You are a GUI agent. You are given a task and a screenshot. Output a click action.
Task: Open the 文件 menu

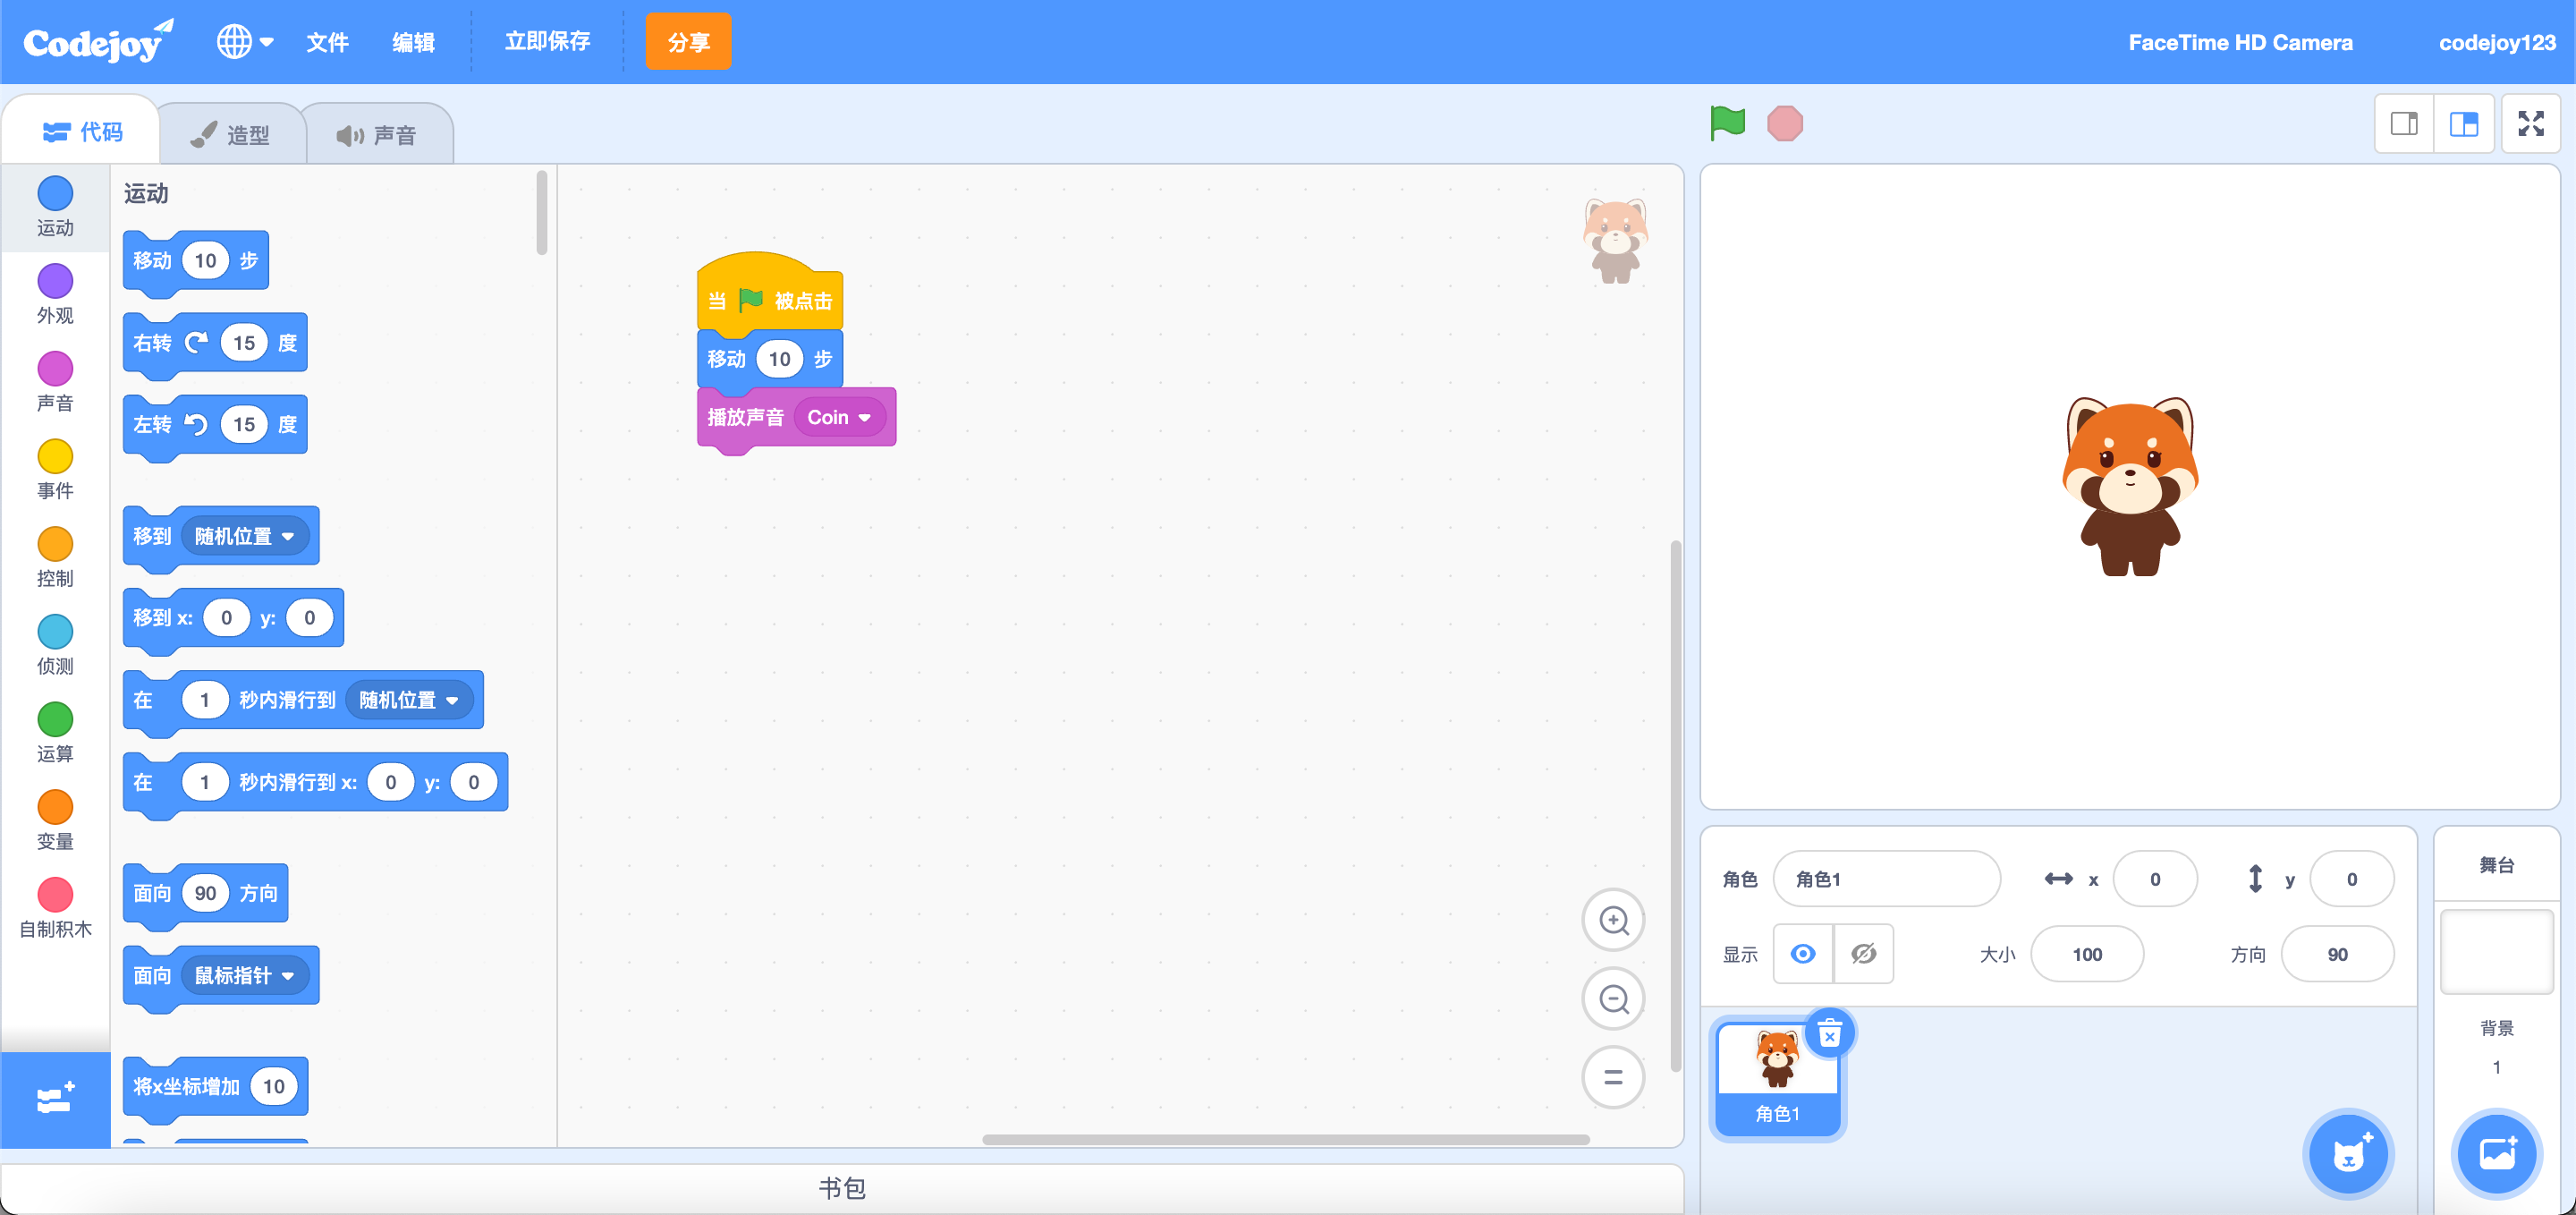point(327,42)
